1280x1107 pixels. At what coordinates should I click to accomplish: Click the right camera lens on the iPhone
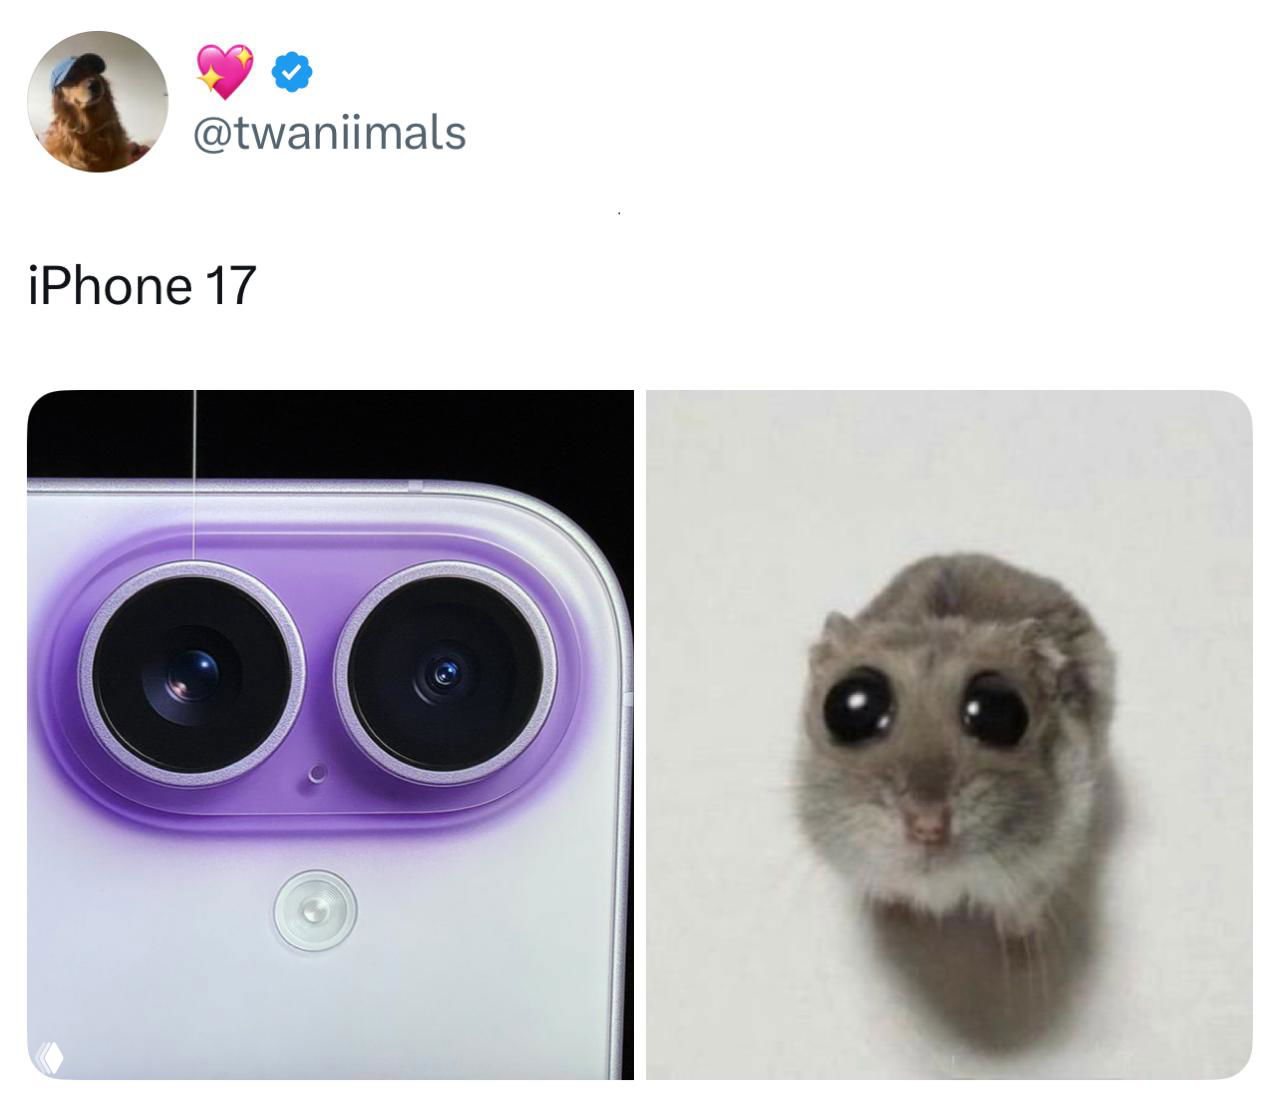coord(445,671)
